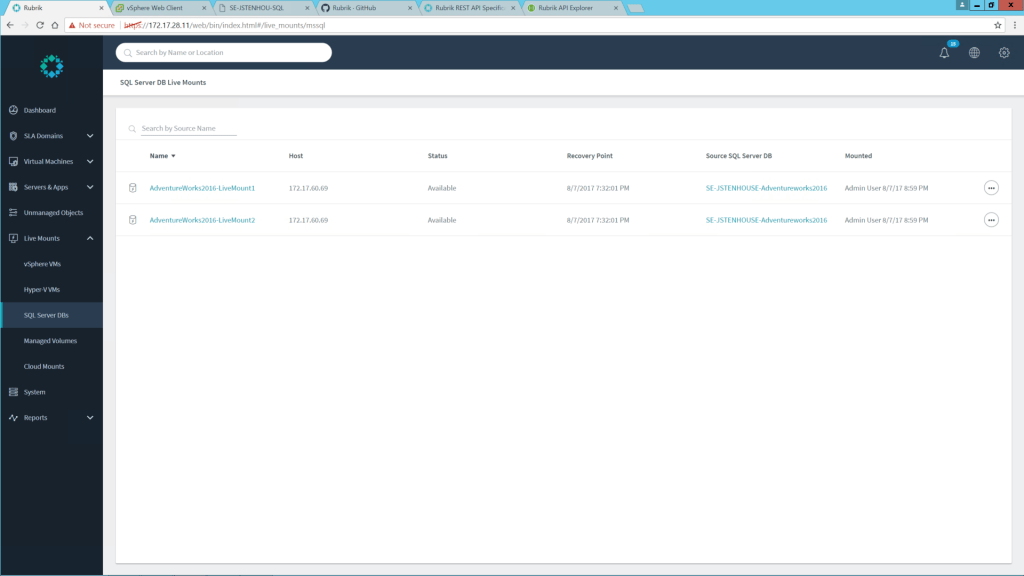This screenshot has width=1024, height=576.
Task: Click the notifications bell icon
Action: 944,53
